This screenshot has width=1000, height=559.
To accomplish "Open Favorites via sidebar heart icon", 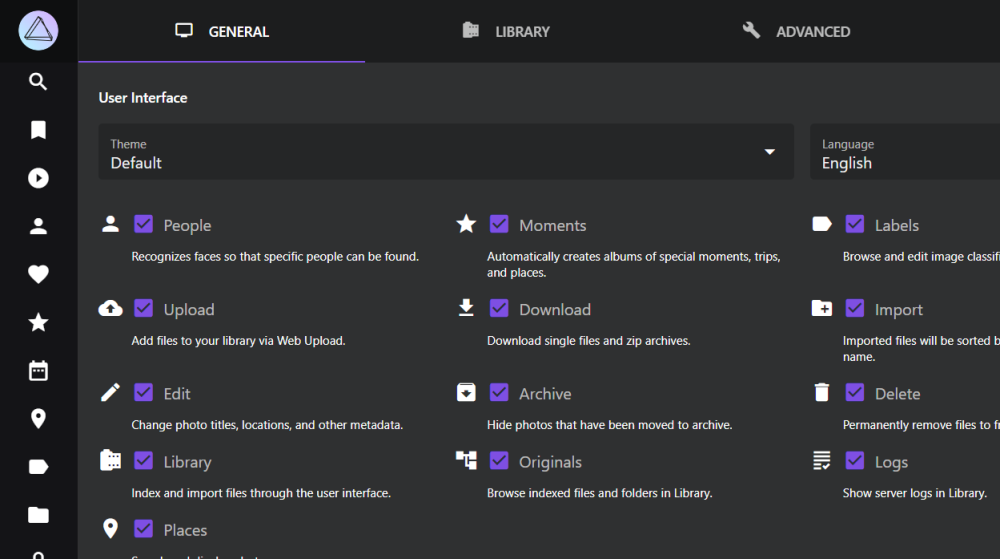I will pyautogui.click(x=38, y=274).
